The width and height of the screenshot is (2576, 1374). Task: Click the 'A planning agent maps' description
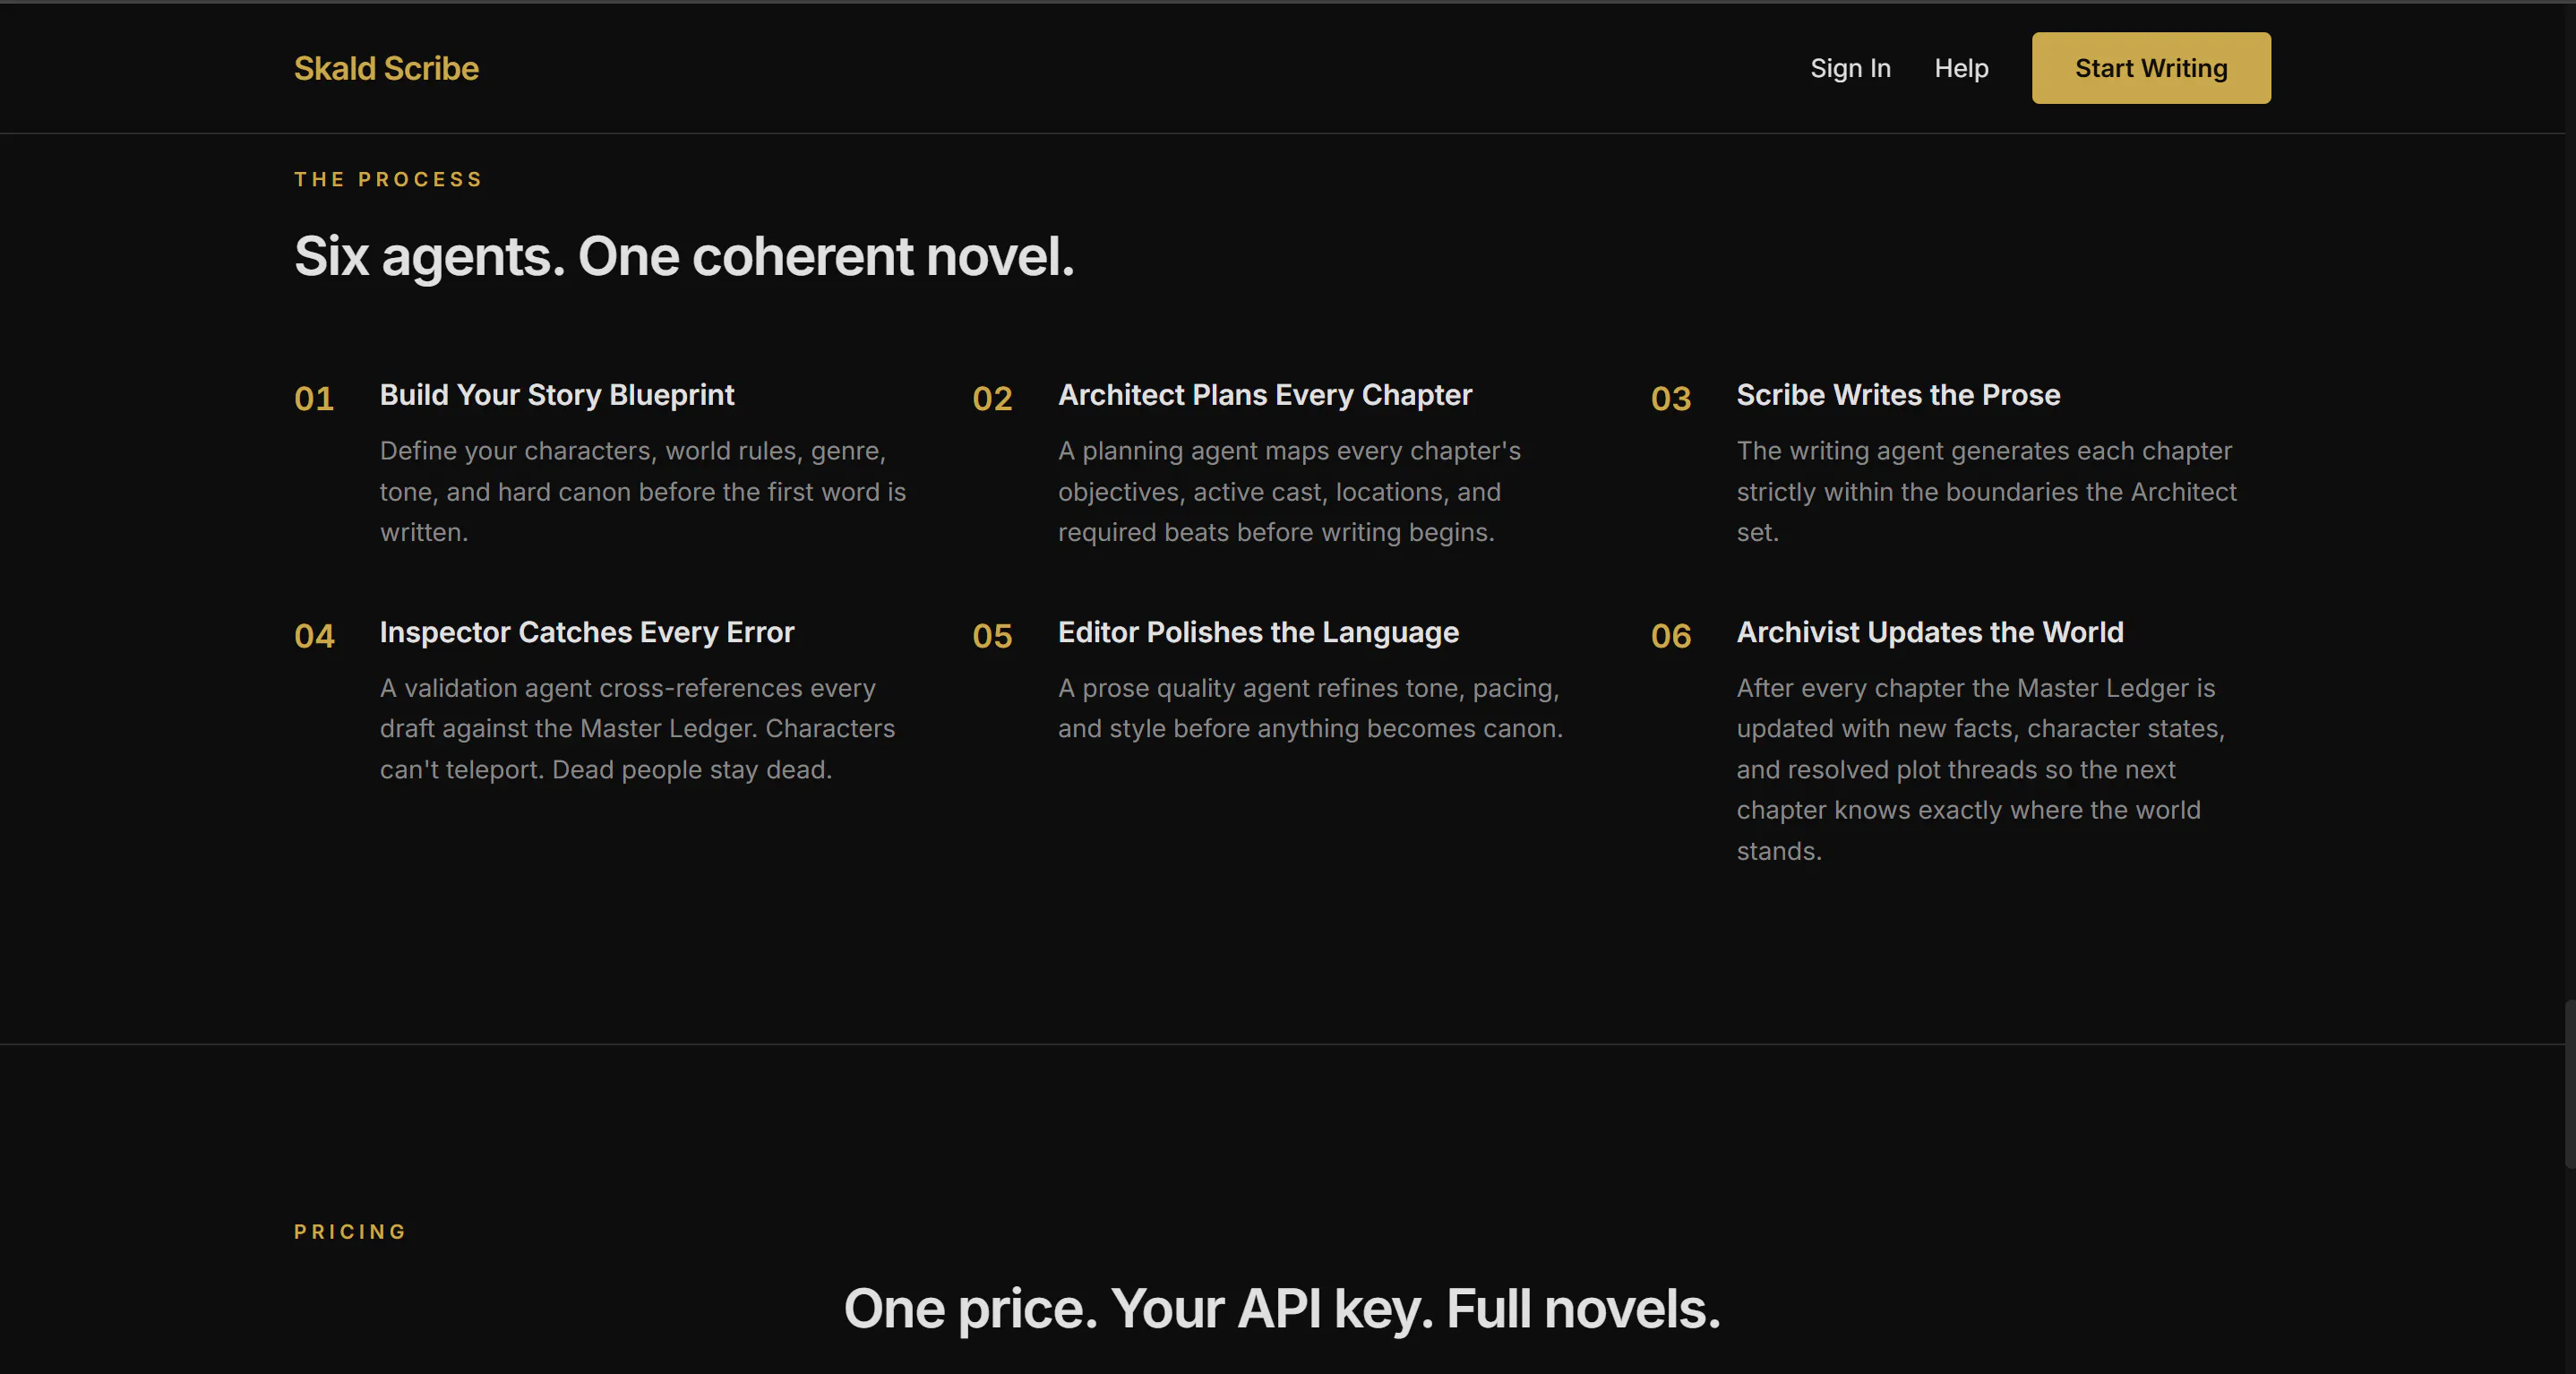[1289, 491]
